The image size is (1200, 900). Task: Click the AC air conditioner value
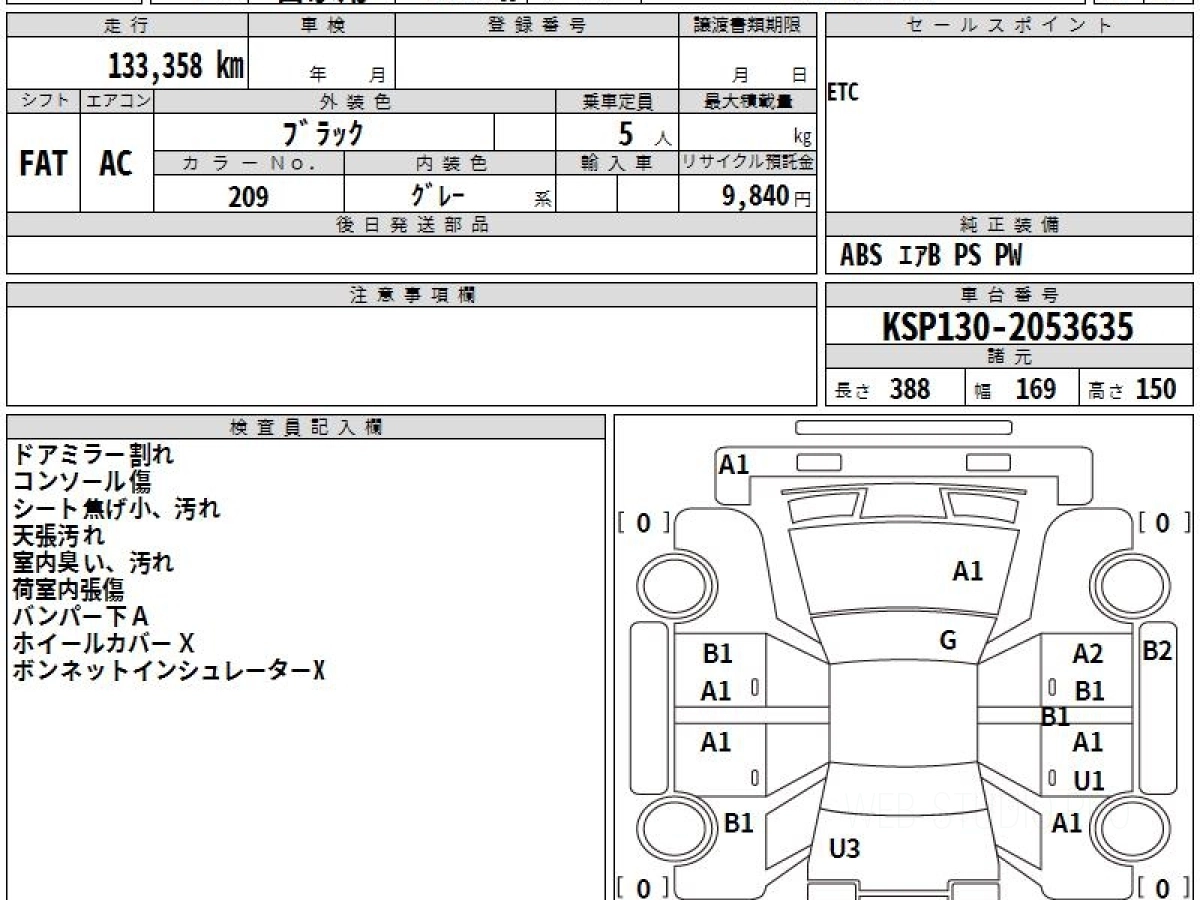click(116, 164)
